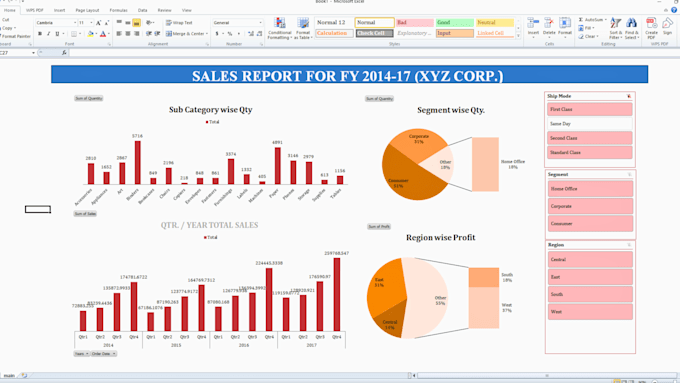Clear filter on Ship Mode slicer
This screenshot has width=680, height=383.
point(629,96)
